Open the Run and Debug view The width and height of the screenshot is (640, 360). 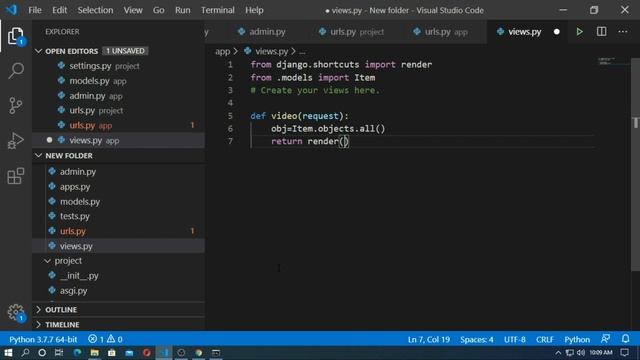(x=16, y=141)
